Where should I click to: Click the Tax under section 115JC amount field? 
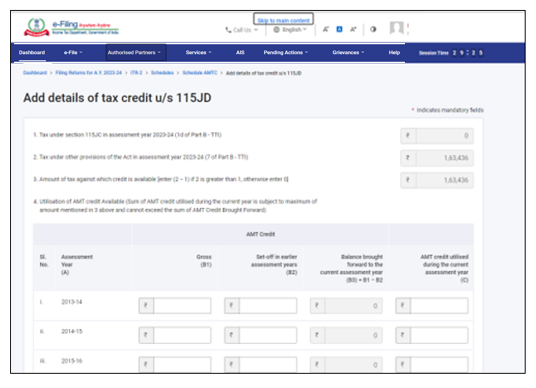coord(437,136)
